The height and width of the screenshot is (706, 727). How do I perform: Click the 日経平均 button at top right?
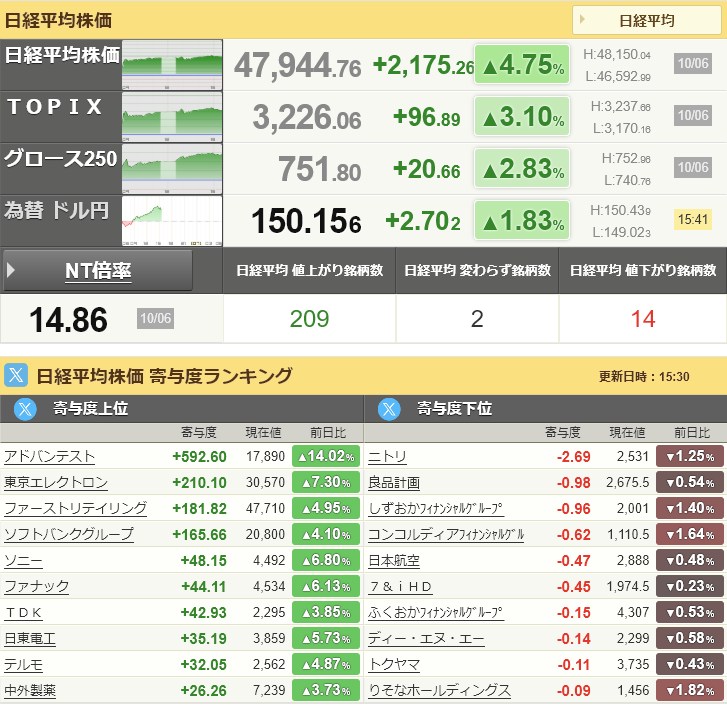[646, 20]
